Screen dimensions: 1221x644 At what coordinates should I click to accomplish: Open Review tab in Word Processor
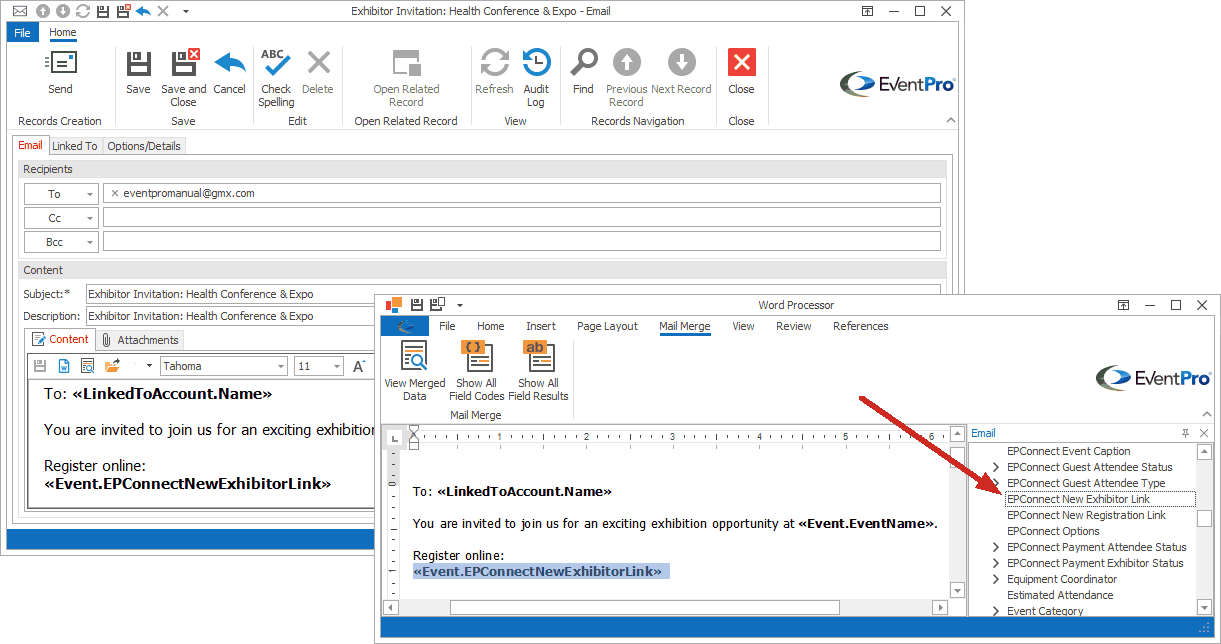(794, 326)
